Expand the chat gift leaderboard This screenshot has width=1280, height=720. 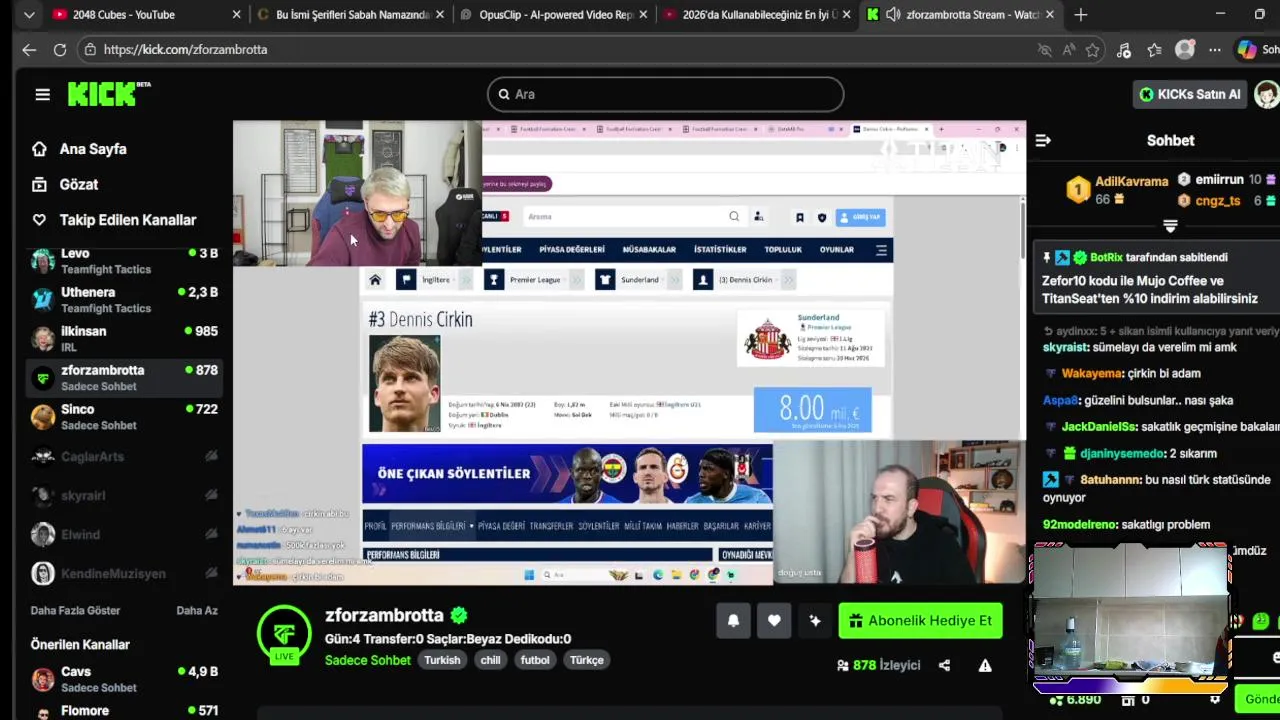[x=1170, y=226]
